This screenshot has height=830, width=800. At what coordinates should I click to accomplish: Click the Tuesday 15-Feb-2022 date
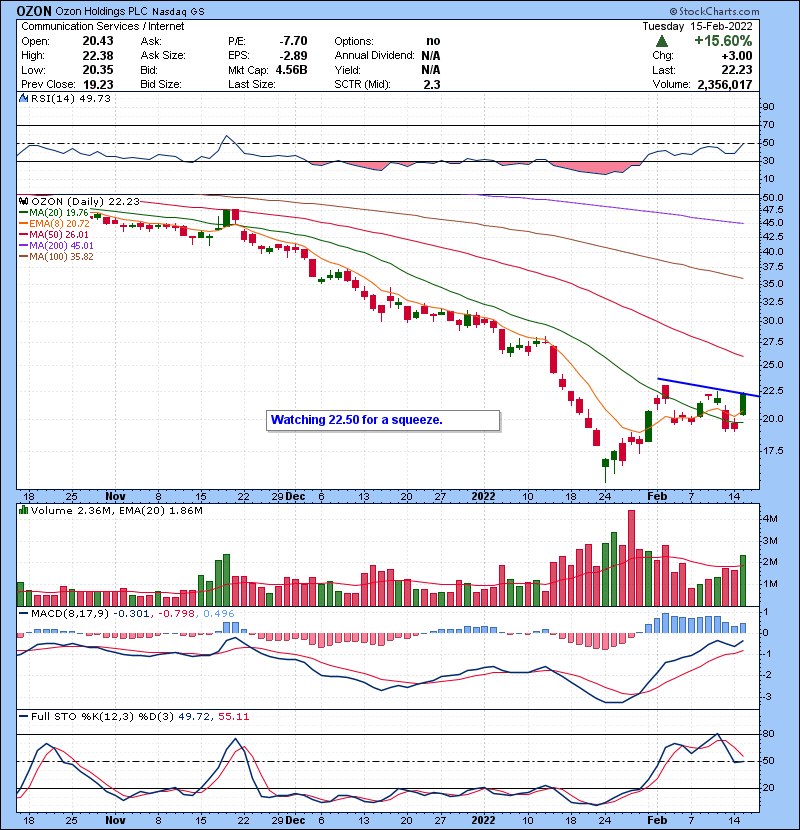coord(697,26)
